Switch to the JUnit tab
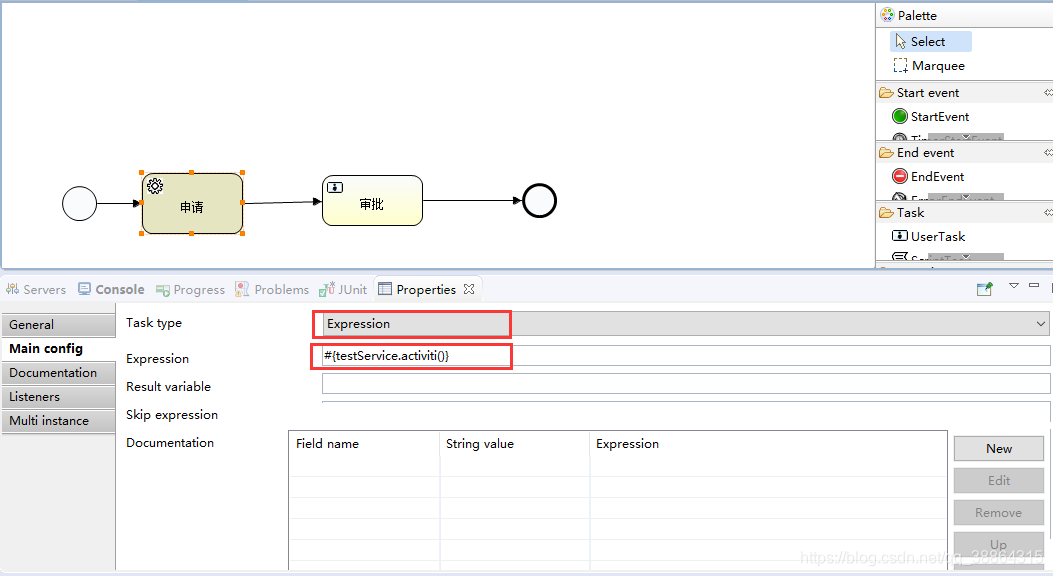Screen dimensions: 1053x576 coord(343,289)
